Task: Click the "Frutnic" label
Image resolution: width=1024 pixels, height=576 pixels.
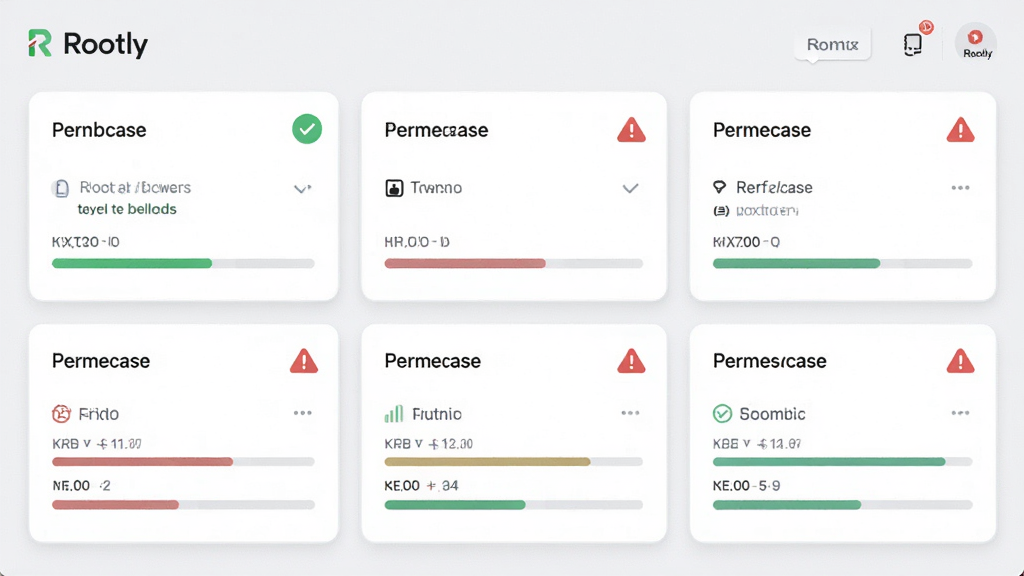Action: [437, 414]
